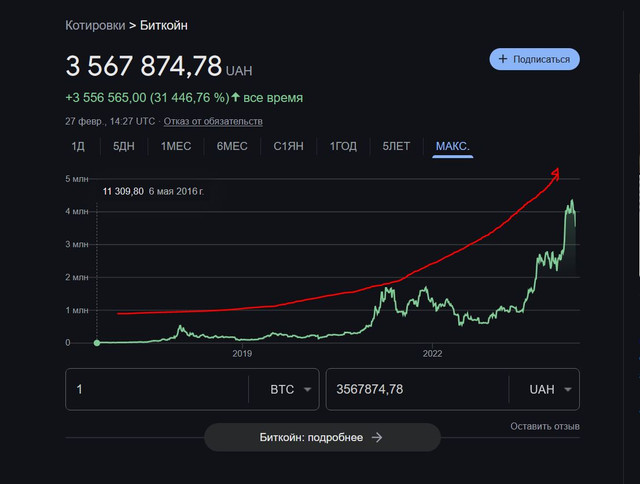Click the Подписаться subscribe button
The height and width of the screenshot is (484, 640).
[x=534, y=59]
